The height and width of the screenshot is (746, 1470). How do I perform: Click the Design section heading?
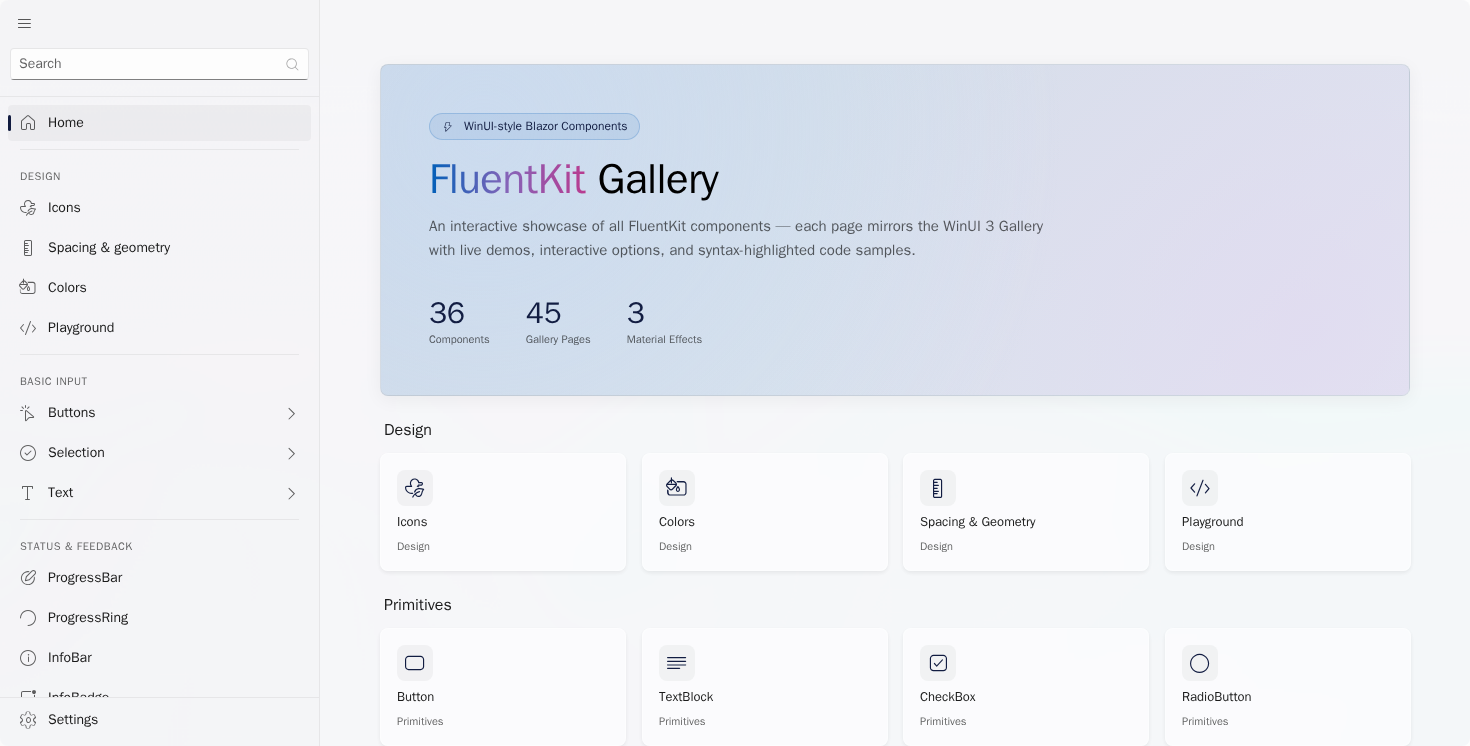408,430
